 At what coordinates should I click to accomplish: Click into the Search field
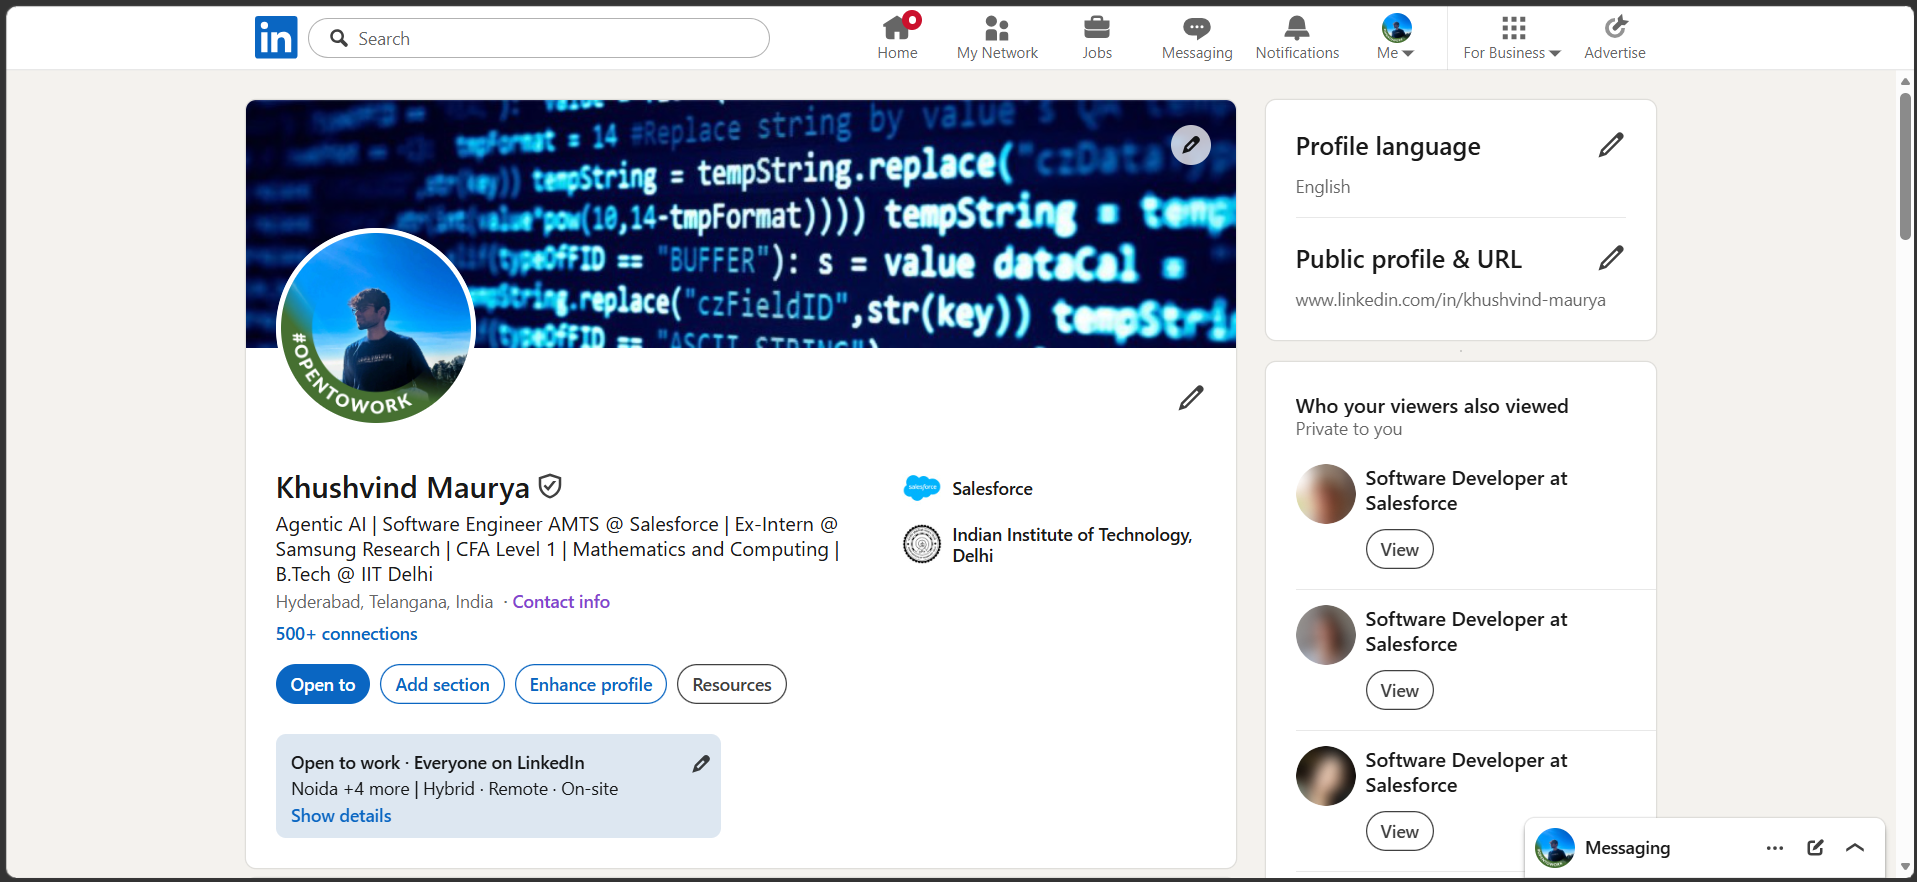click(539, 38)
